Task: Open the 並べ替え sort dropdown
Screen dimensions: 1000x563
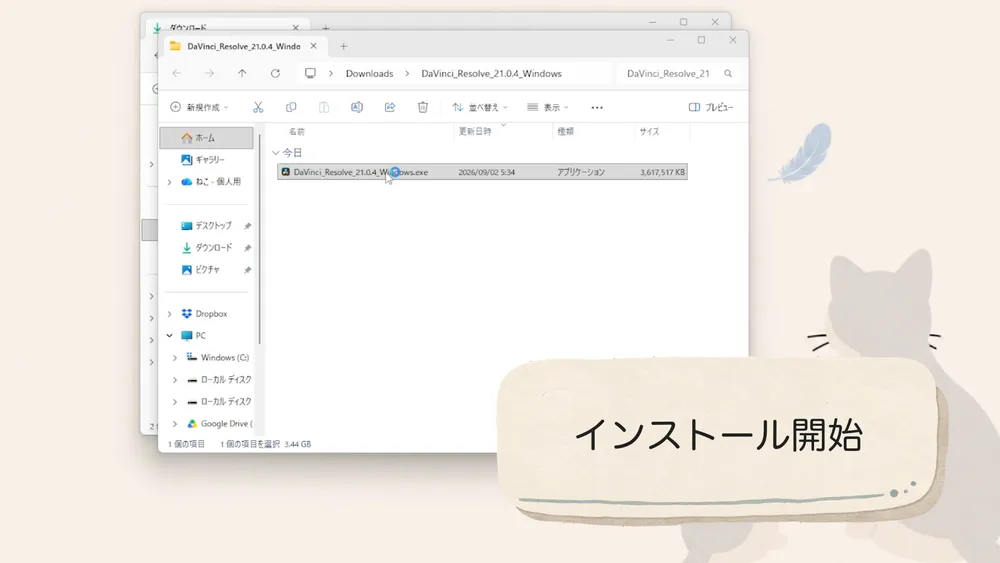Action: (480, 107)
